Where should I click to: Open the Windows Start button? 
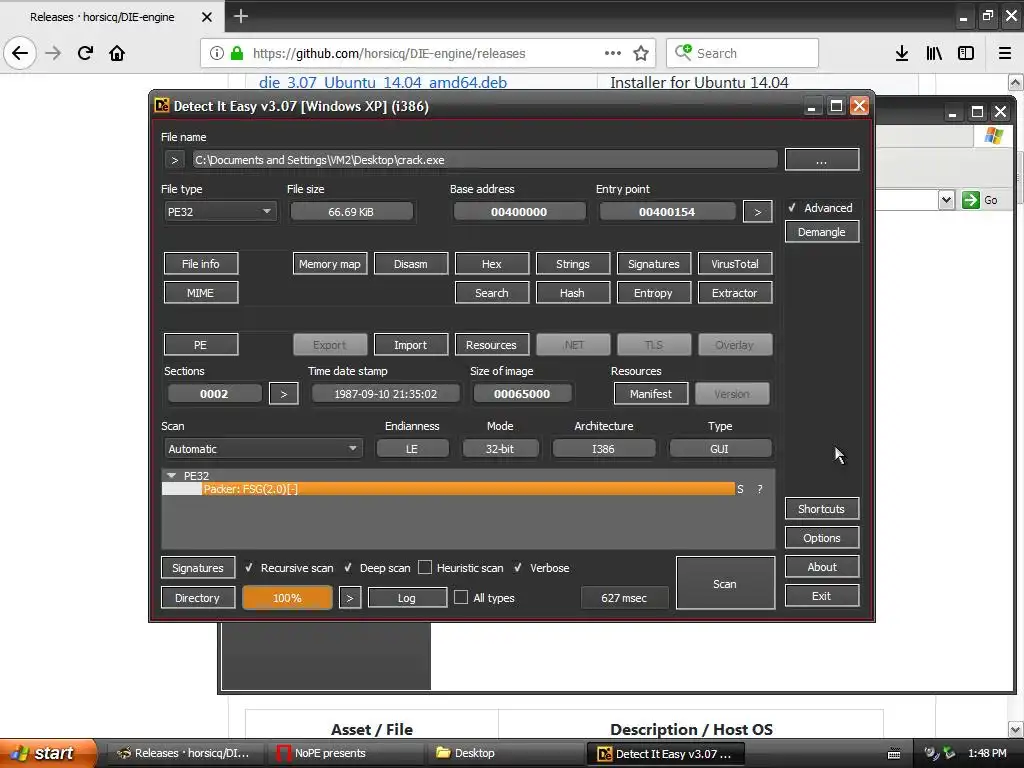pos(48,753)
